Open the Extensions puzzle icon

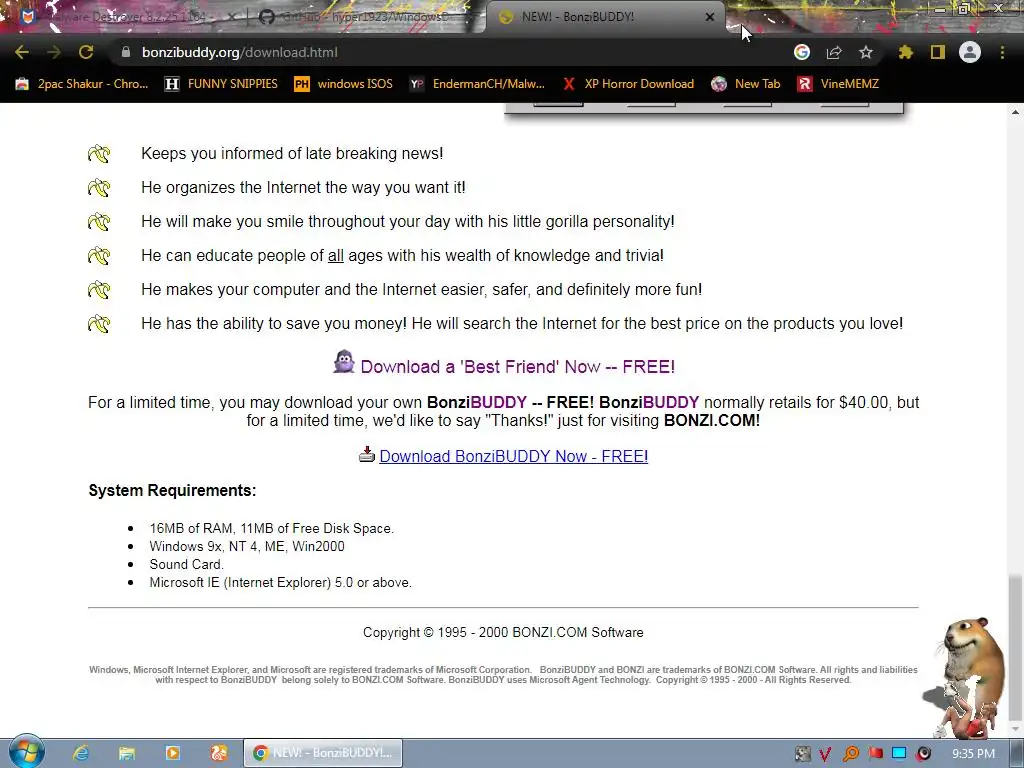906,52
